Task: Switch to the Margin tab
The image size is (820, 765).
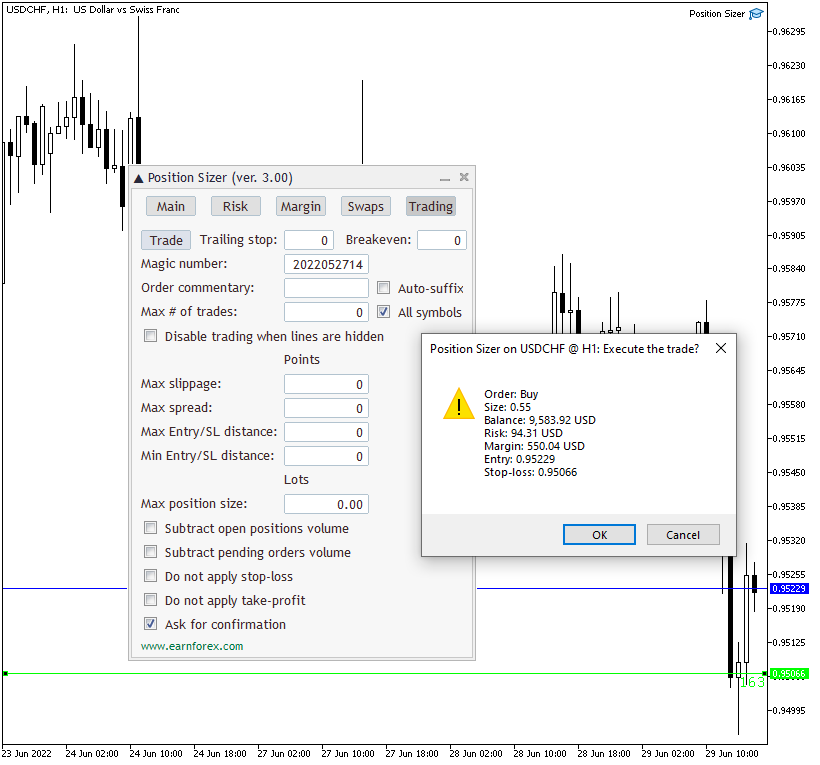Action: [x=300, y=206]
